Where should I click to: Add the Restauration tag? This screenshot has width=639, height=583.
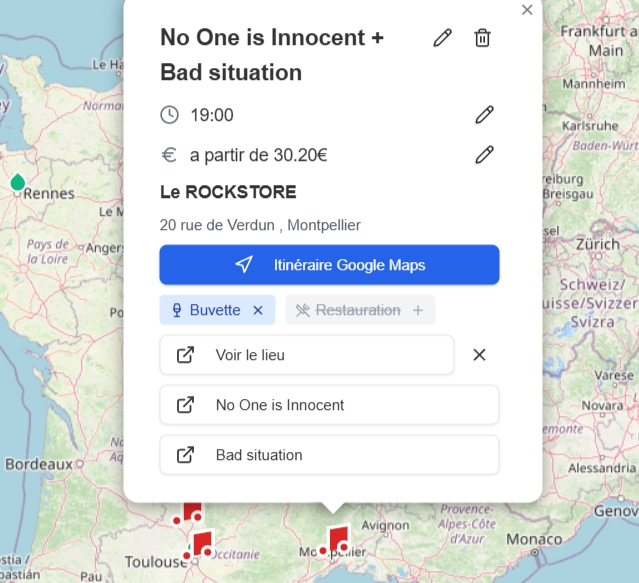(418, 310)
